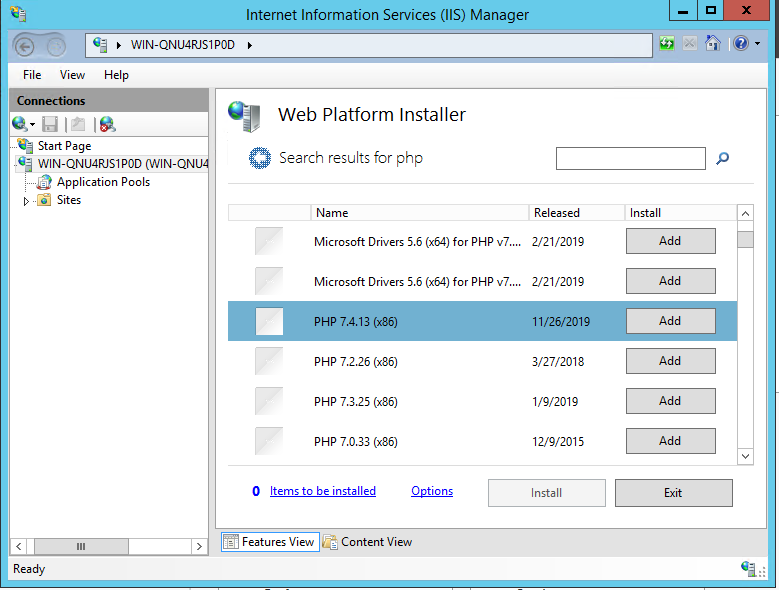Add PHP 7.0.33 (x86)
Image resolution: width=779 pixels, height=590 pixels.
coord(671,441)
